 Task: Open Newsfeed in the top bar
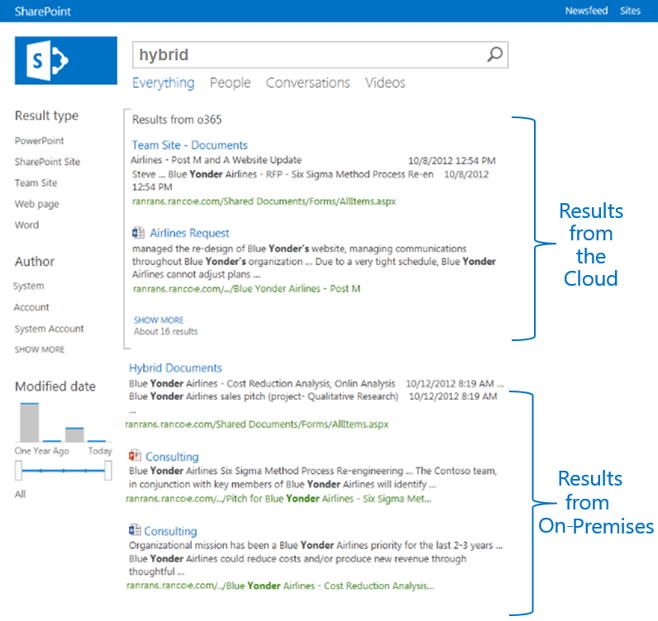click(x=586, y=11)
